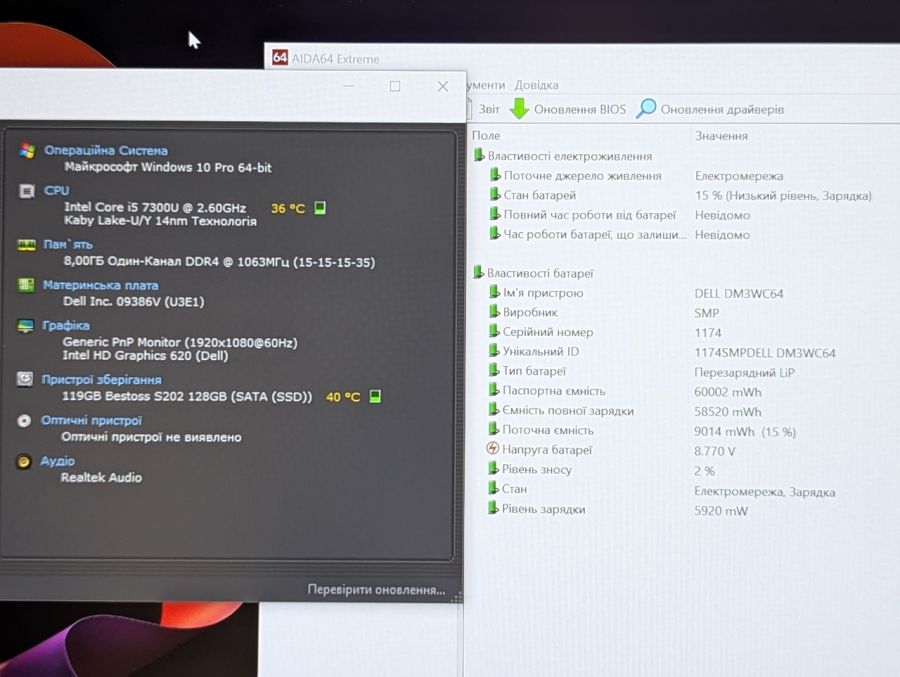Click the battery icon beside Виробник
Screen dimensions: 900x677
click(x=494, y=312)
